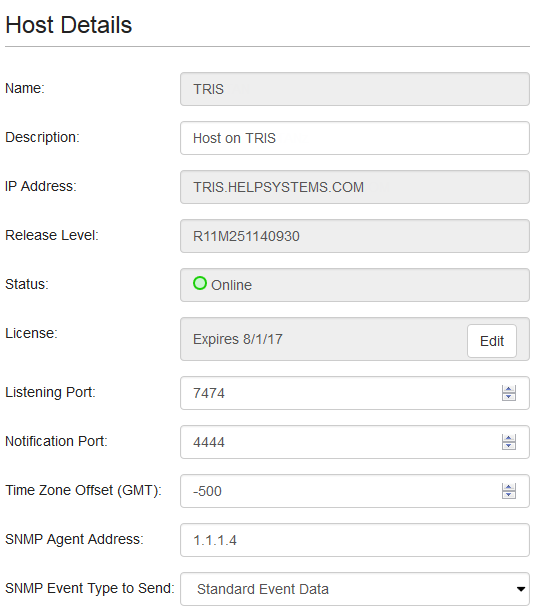Click the Release Level field R11M251140930
The width and height of the screenshot is (534, 610).
pos(355,236)
